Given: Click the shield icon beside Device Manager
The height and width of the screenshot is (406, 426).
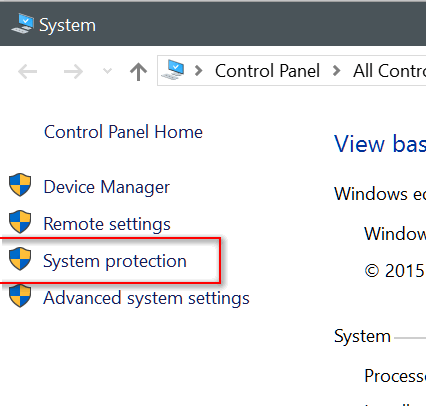Looking at the screenshot, I should 20,185.
